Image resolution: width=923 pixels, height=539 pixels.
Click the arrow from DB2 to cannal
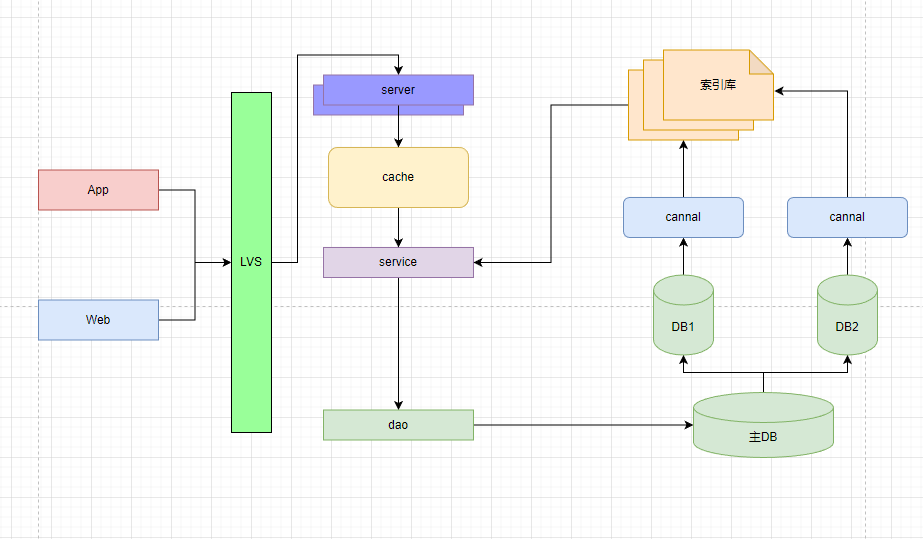pyautogui.click(x=847, y=257)
